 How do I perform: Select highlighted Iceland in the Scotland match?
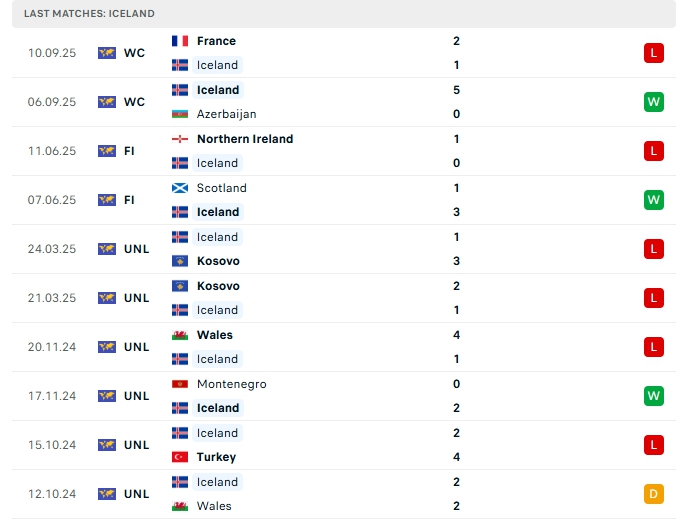[x=218, y=212]
